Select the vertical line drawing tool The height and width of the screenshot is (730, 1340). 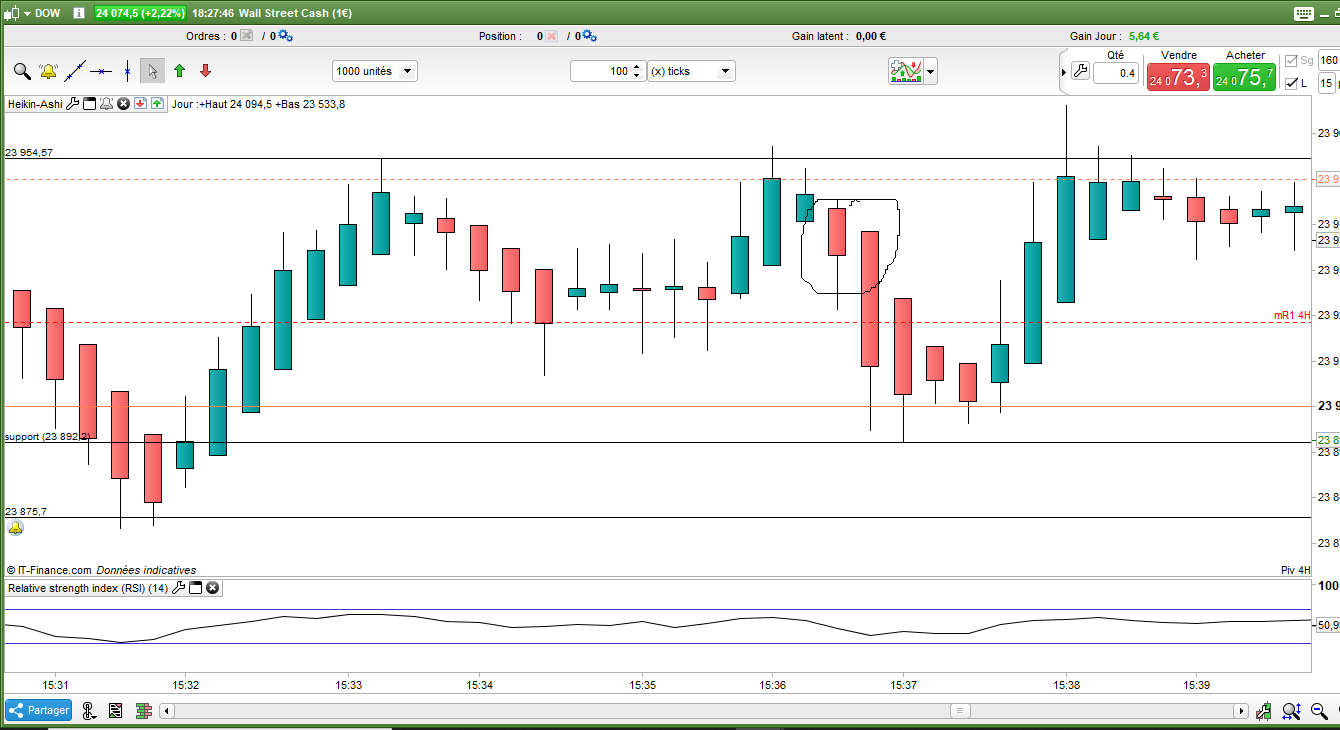click(127, 71)
